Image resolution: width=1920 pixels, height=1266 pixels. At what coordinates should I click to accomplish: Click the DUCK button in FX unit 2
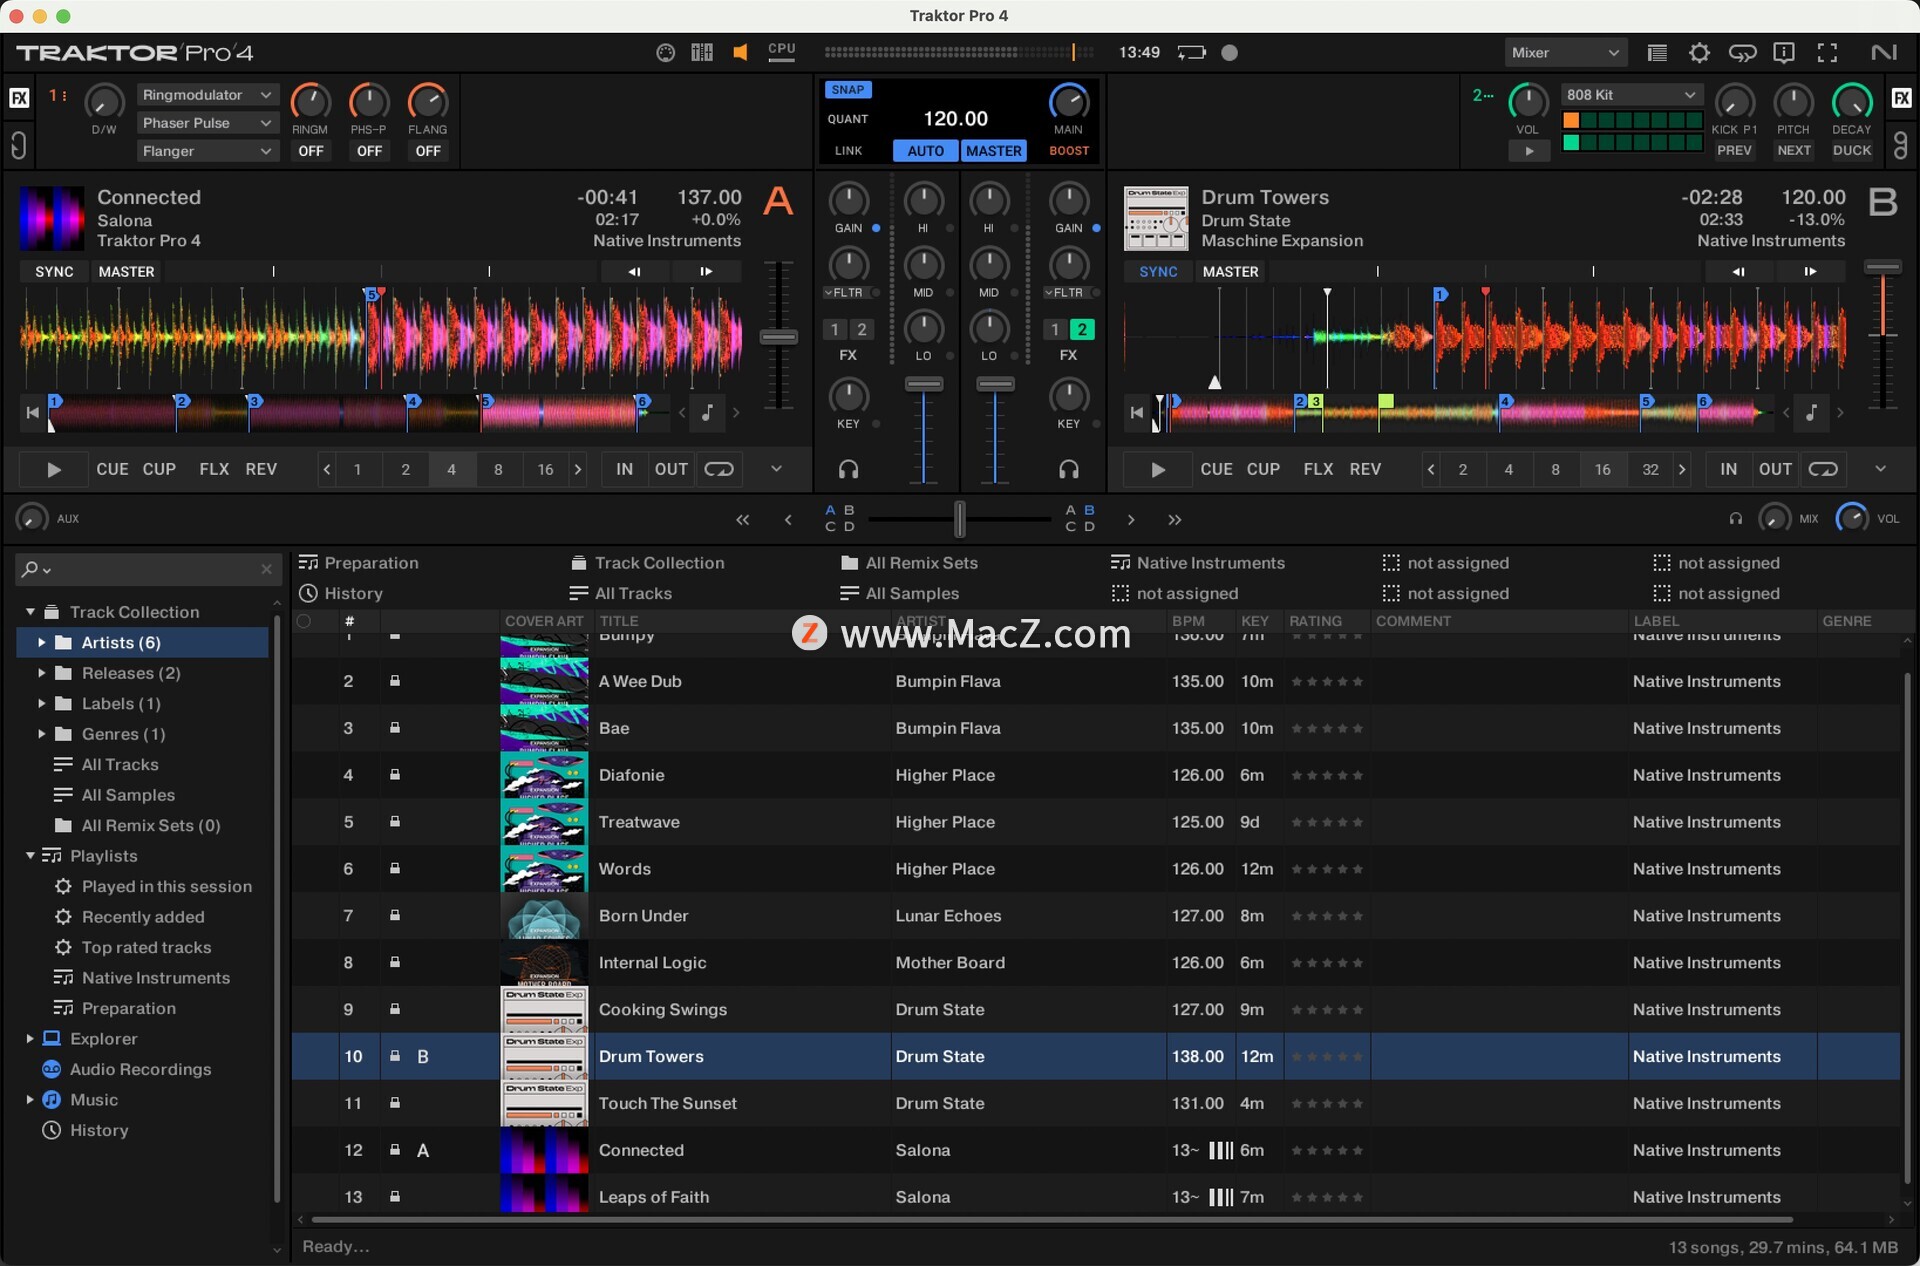point(1851,151)
